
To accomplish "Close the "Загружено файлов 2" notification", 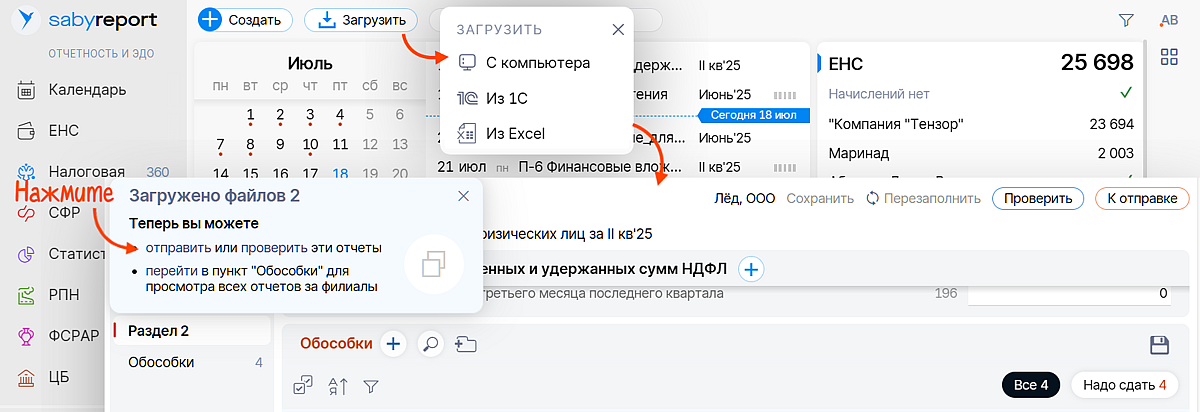I will 463,196.
